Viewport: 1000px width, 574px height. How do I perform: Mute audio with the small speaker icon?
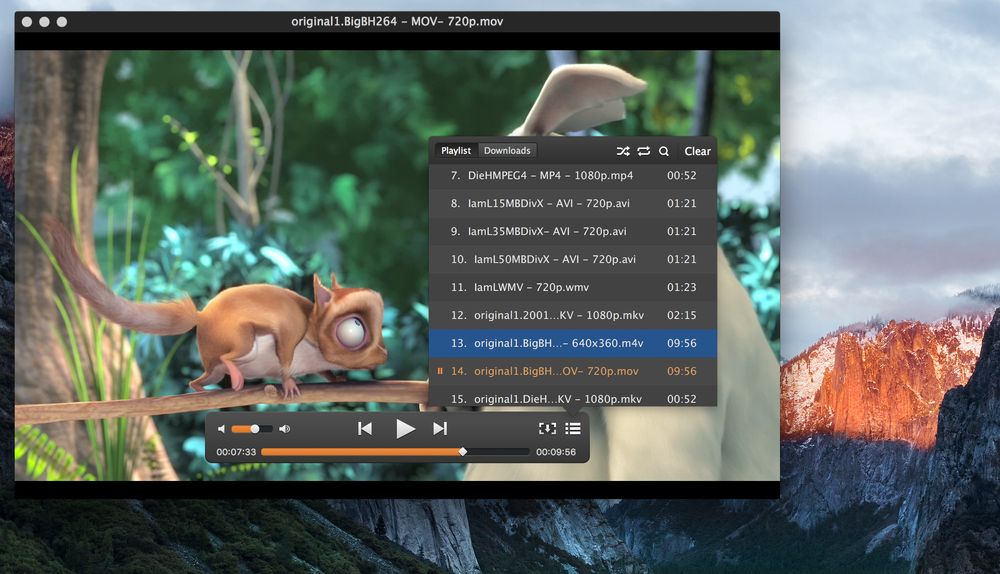[x=221, y=429]
